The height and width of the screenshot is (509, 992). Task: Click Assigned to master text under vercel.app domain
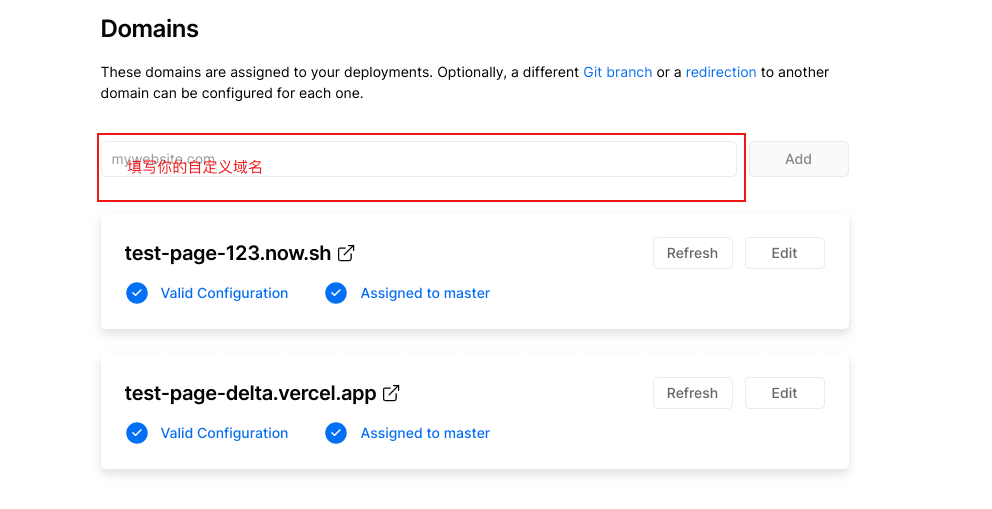(425, 433)
